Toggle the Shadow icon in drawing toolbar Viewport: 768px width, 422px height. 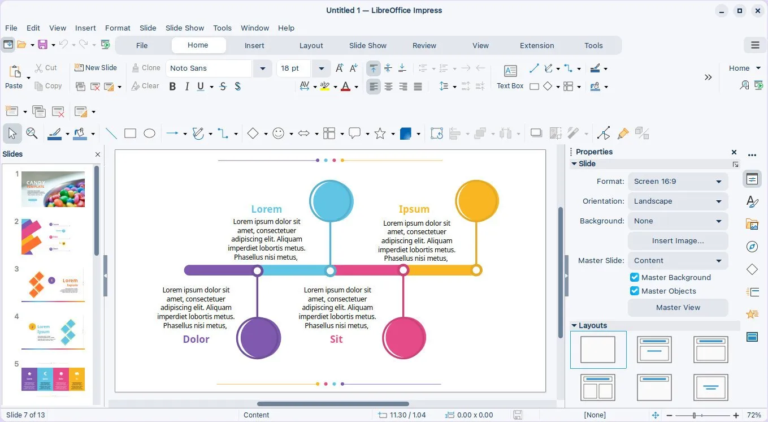[x=536, y=133]
